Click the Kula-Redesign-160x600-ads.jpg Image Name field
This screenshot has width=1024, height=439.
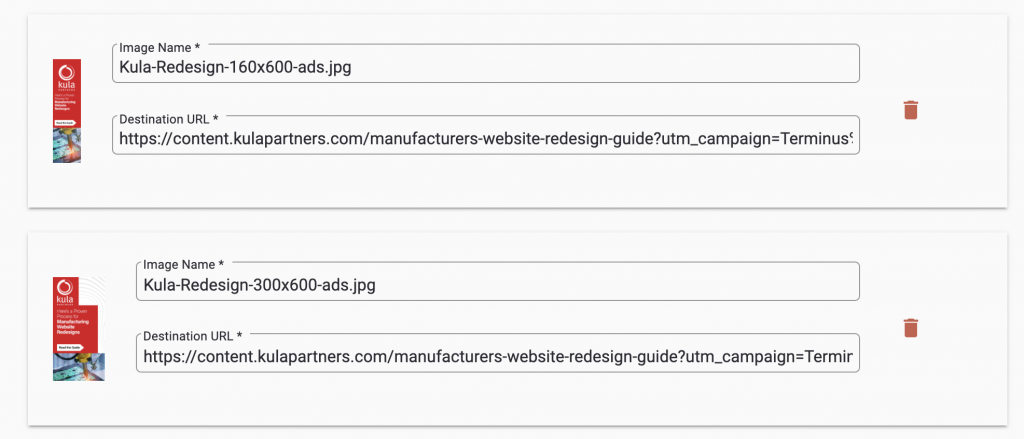click(486, 63)
